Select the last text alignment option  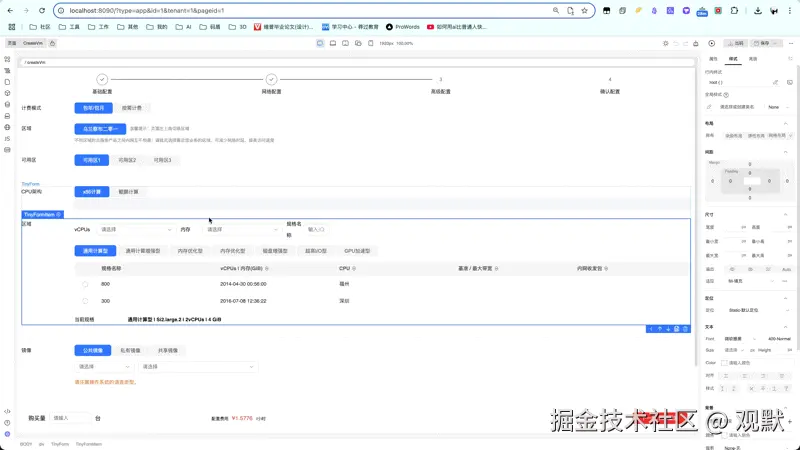782,376
